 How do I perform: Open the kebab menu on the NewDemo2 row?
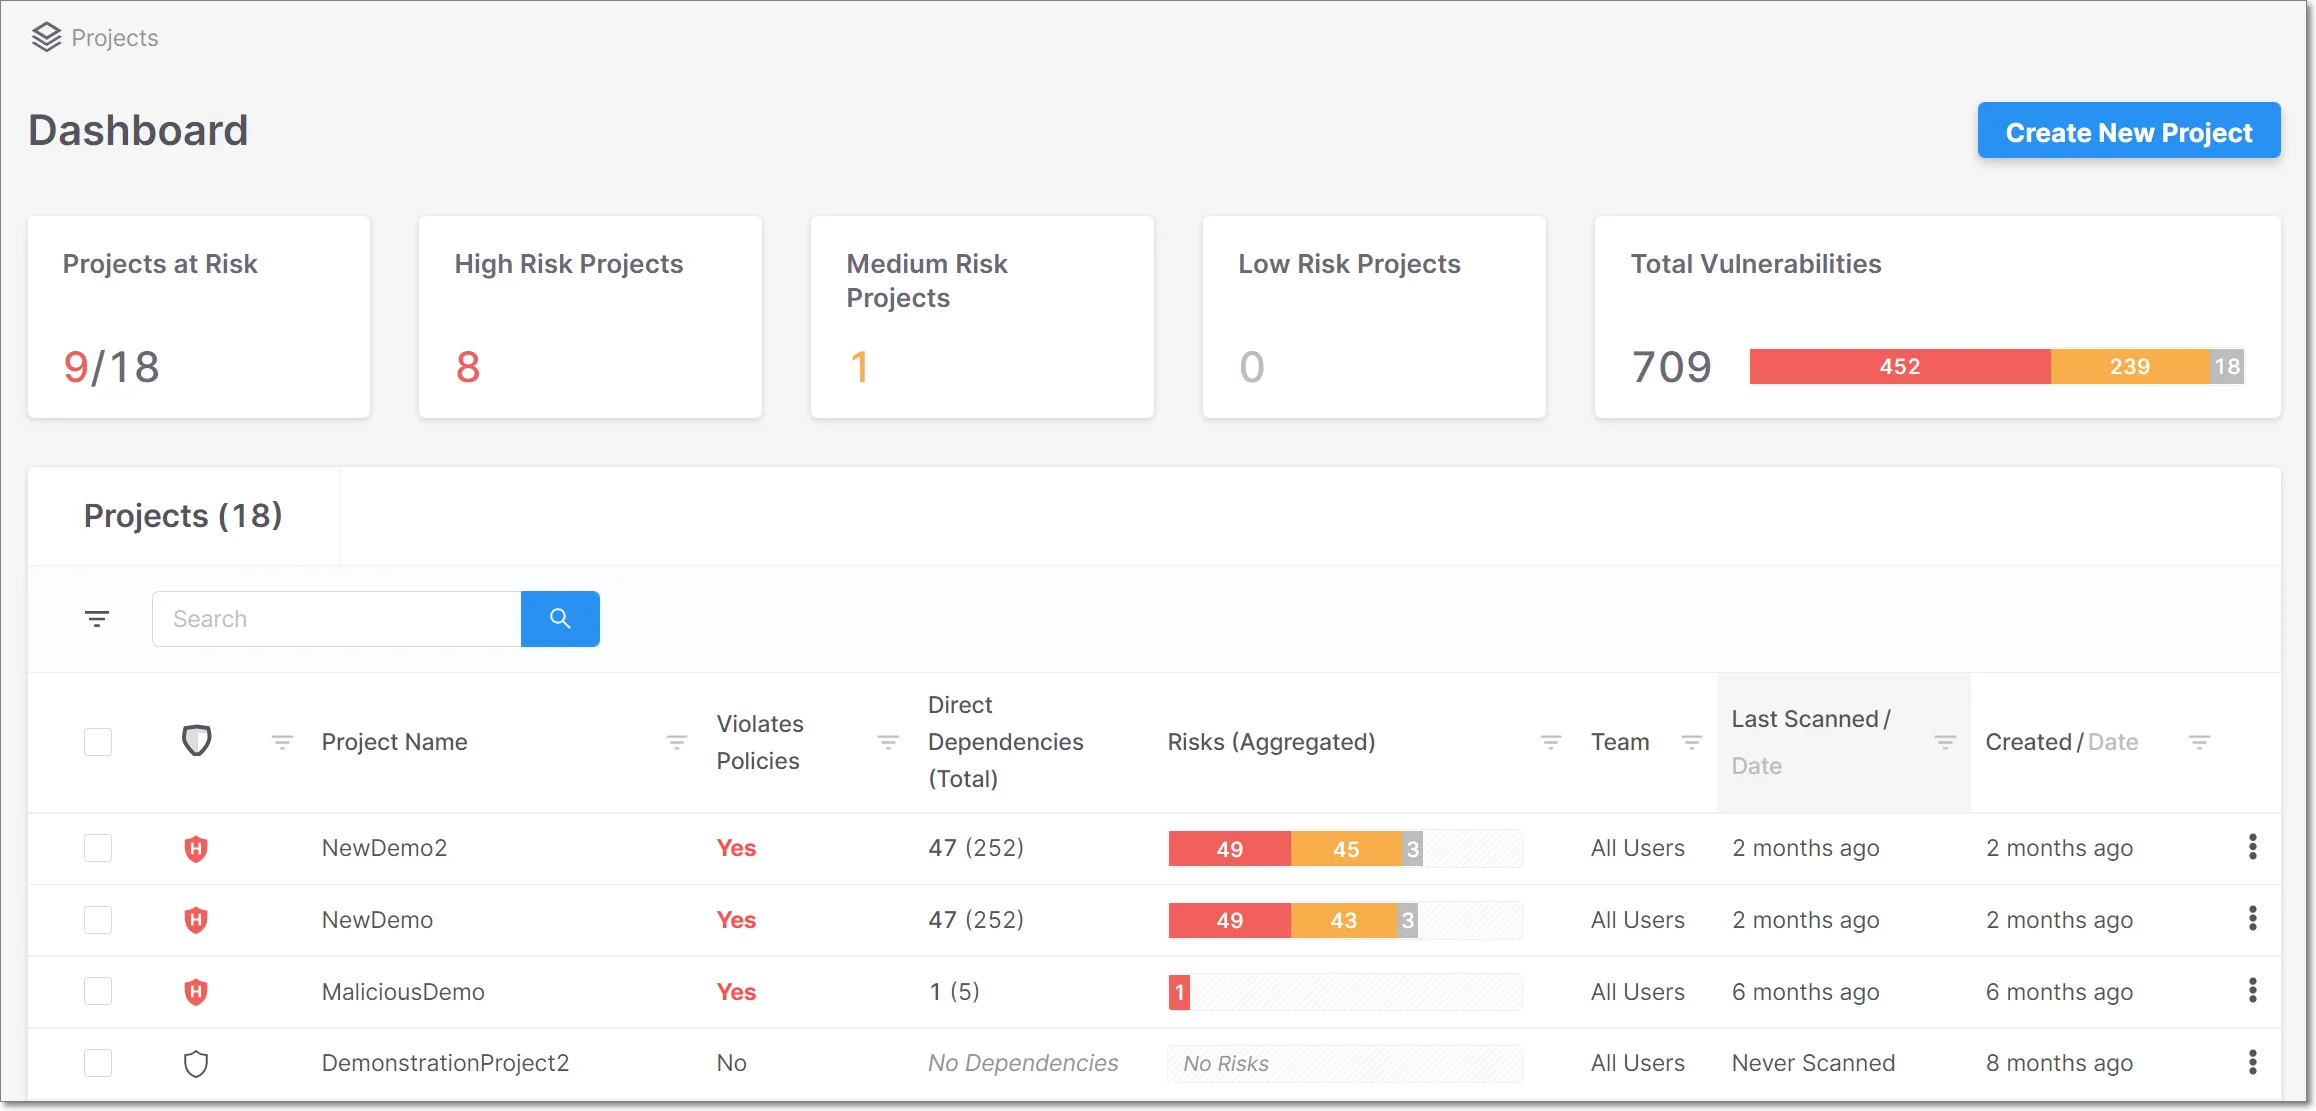[2253, 847]
